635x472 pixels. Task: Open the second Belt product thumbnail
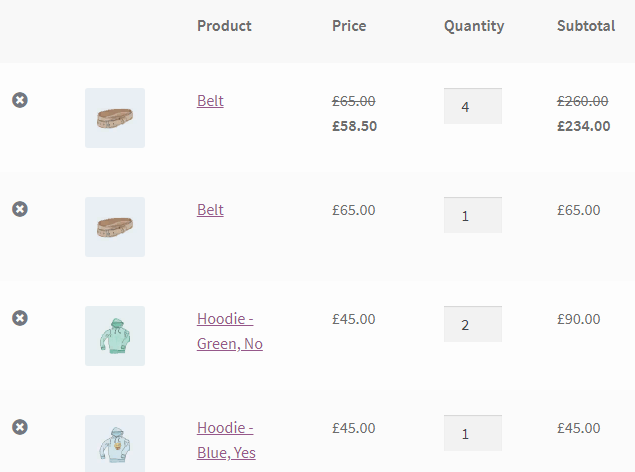click(115, 227)
